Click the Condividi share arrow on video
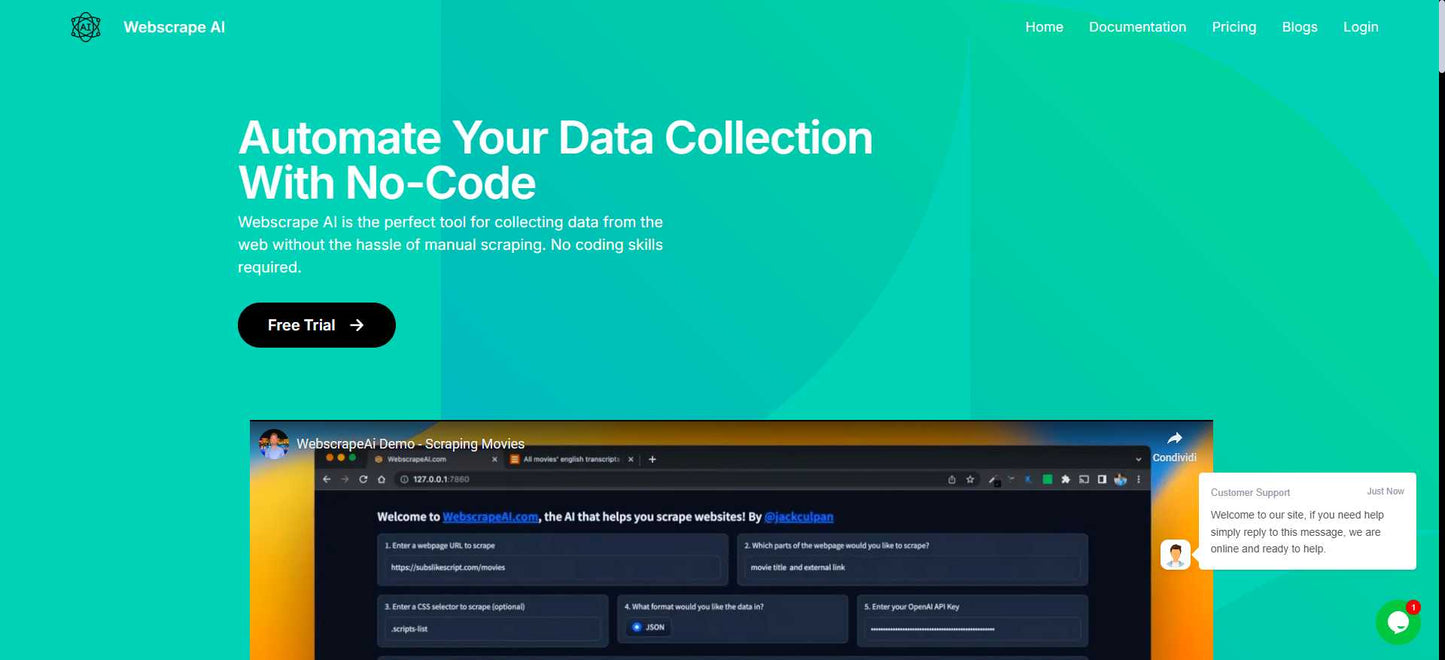 (x=1174, y=439)
